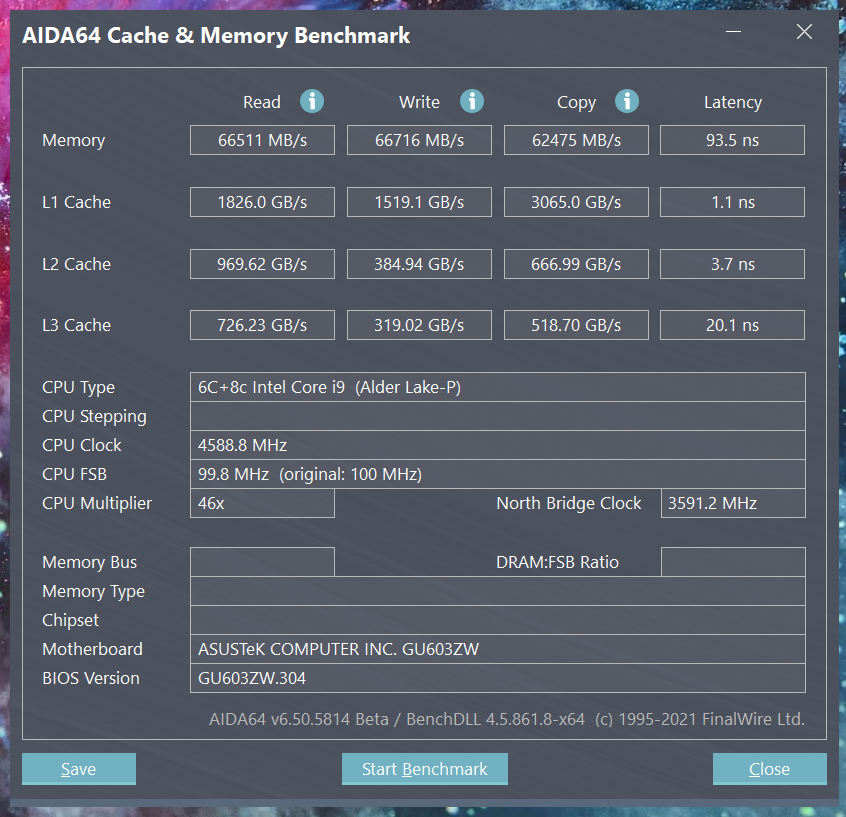
Task: Click the BIOS Version field
Action: tap(497, 678)
